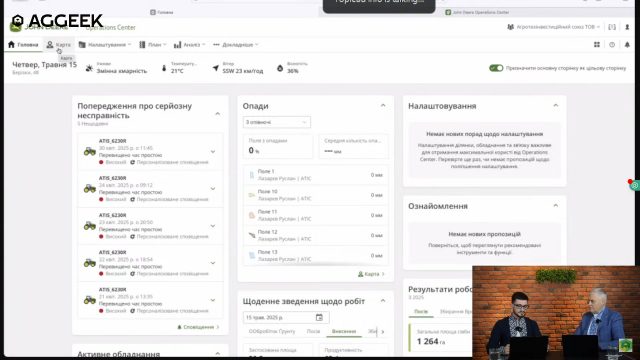Switch to the Посів tab in daily summary
The width and height of the screenshot is (640, 360).
click(313, 331)
